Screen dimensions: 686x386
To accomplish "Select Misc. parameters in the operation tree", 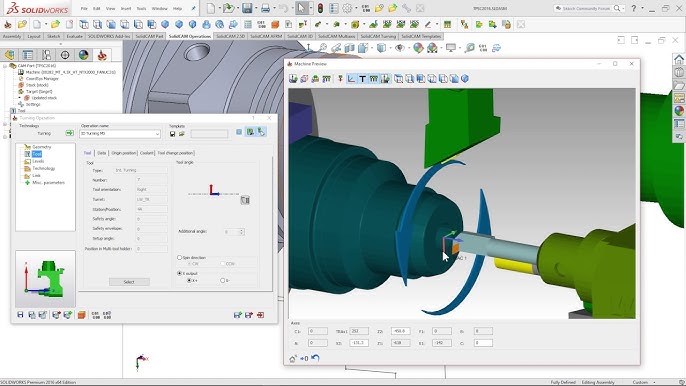I will [48, 182].
